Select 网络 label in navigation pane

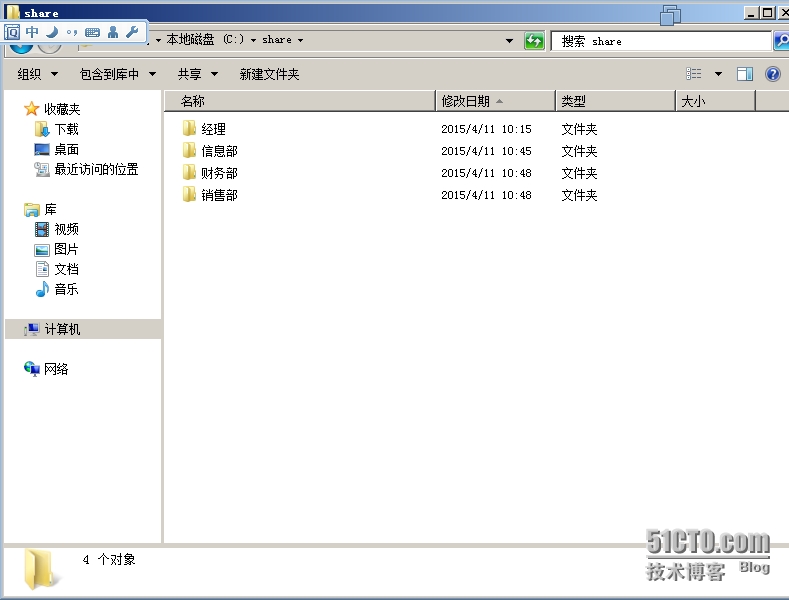pyautogui.click(x=56, y=369)
